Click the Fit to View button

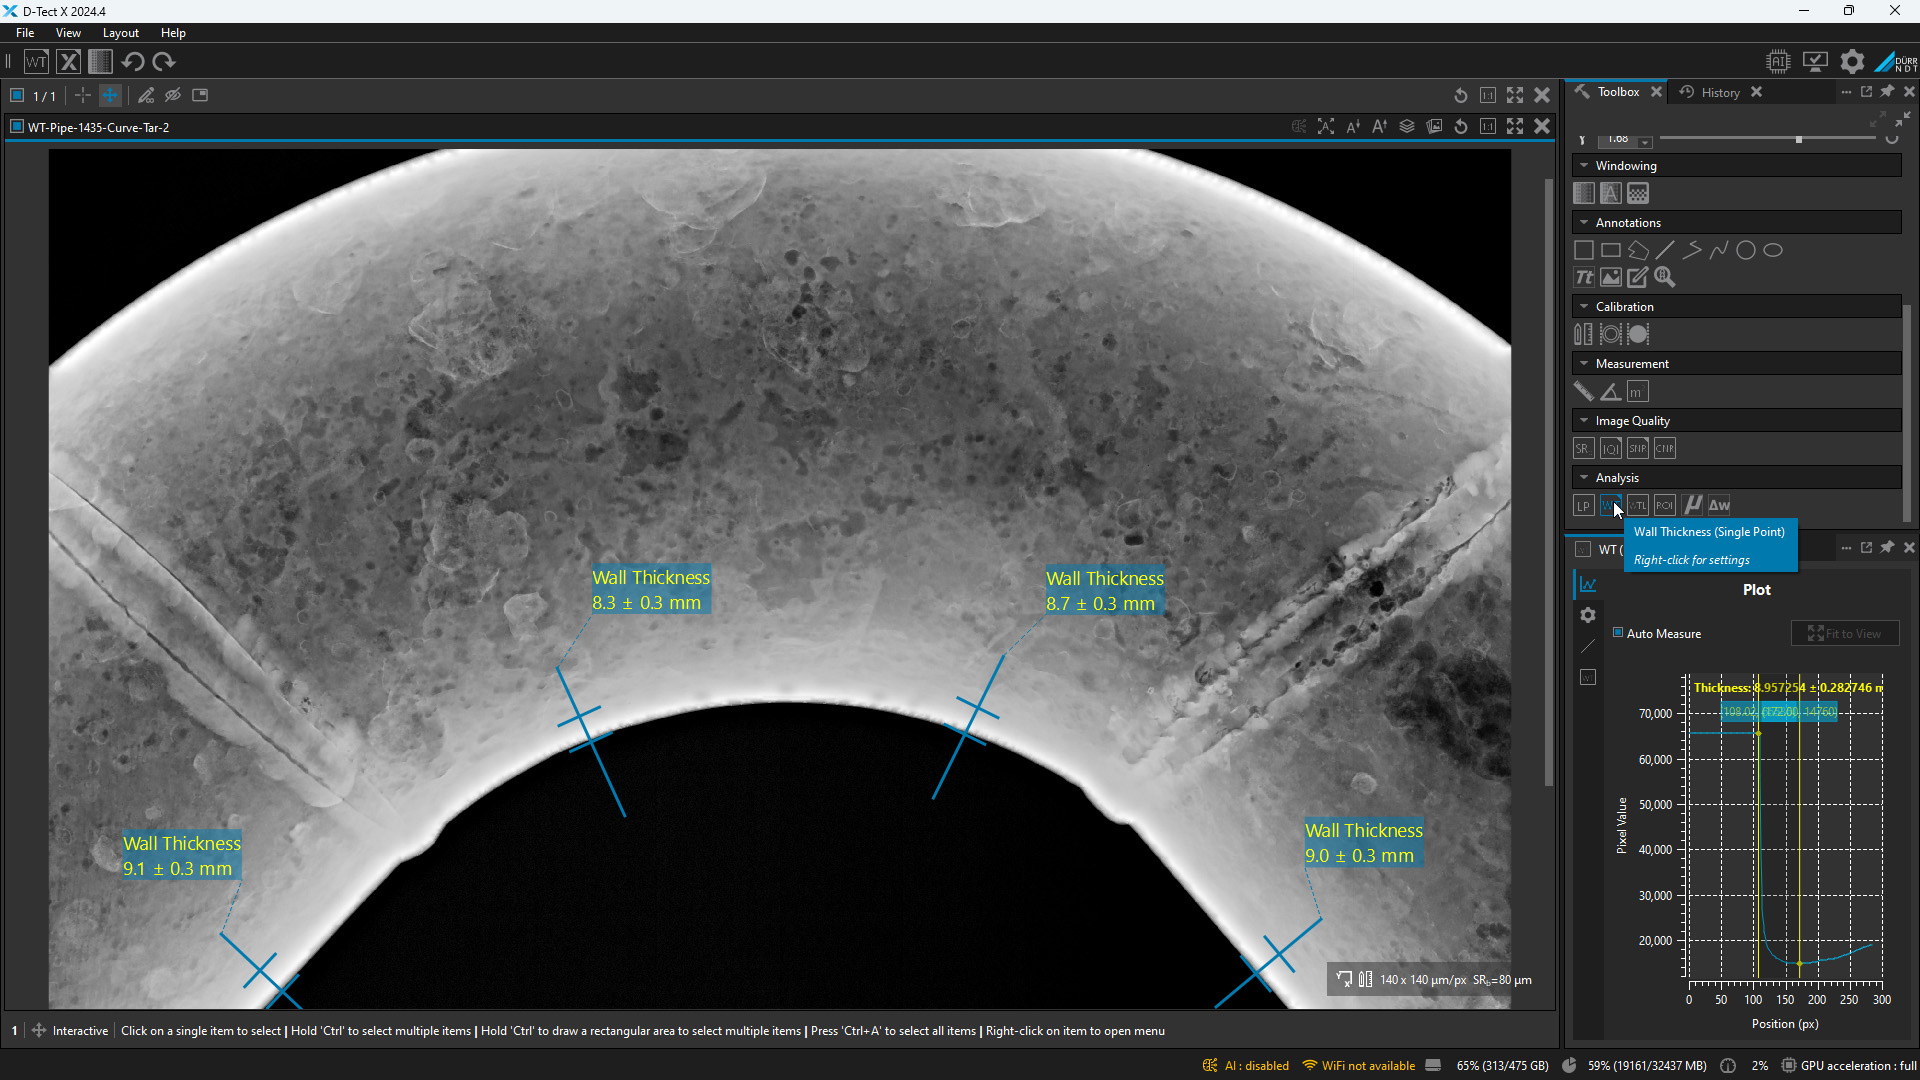(1844, 634)
